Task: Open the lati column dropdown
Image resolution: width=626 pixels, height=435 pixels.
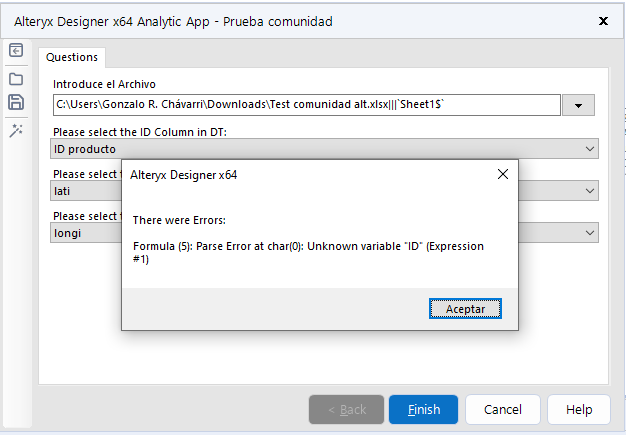Action: click(x=589, y=191)
